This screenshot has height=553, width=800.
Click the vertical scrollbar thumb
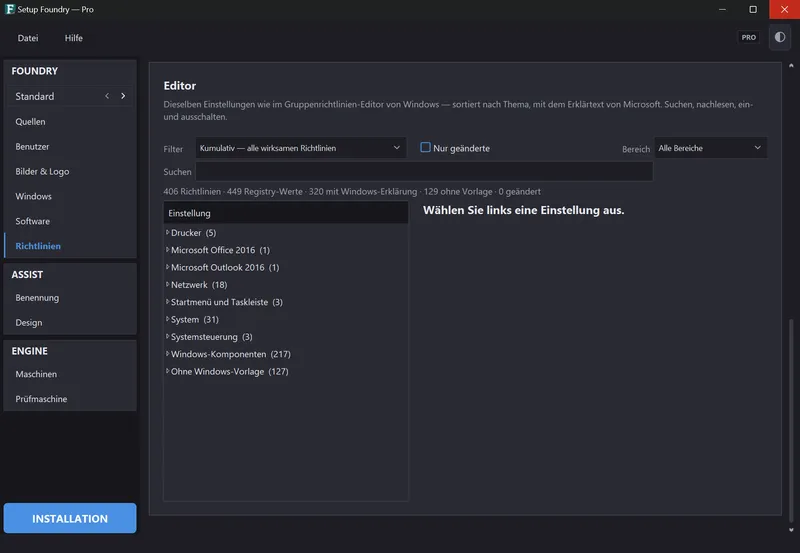coord(791,420)
